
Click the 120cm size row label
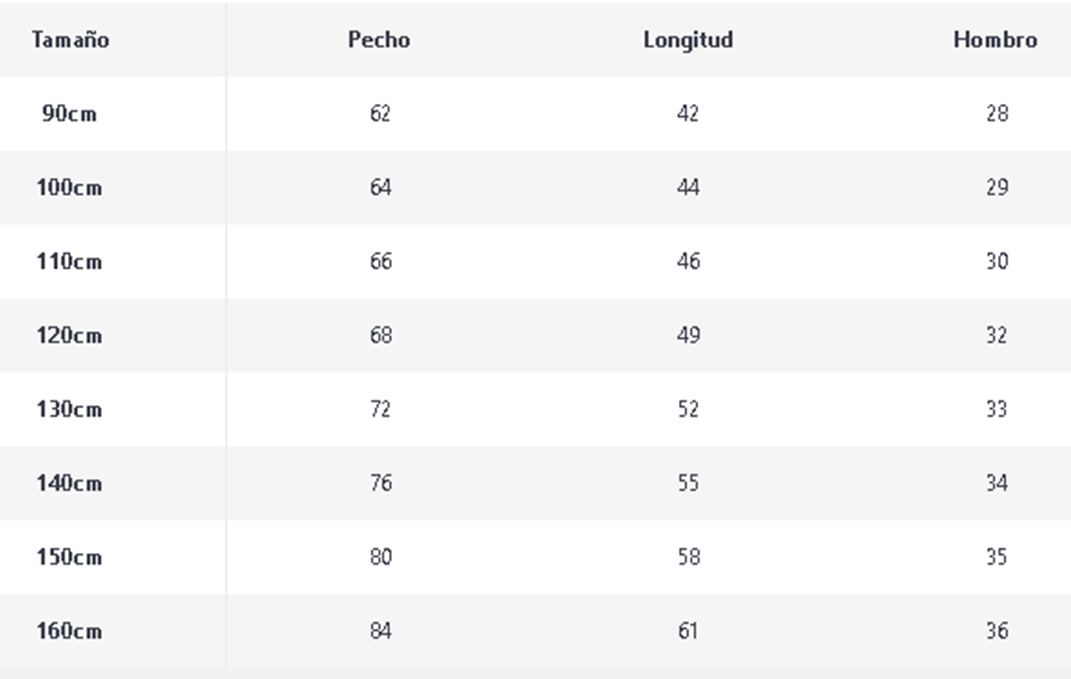coord(69,335)
